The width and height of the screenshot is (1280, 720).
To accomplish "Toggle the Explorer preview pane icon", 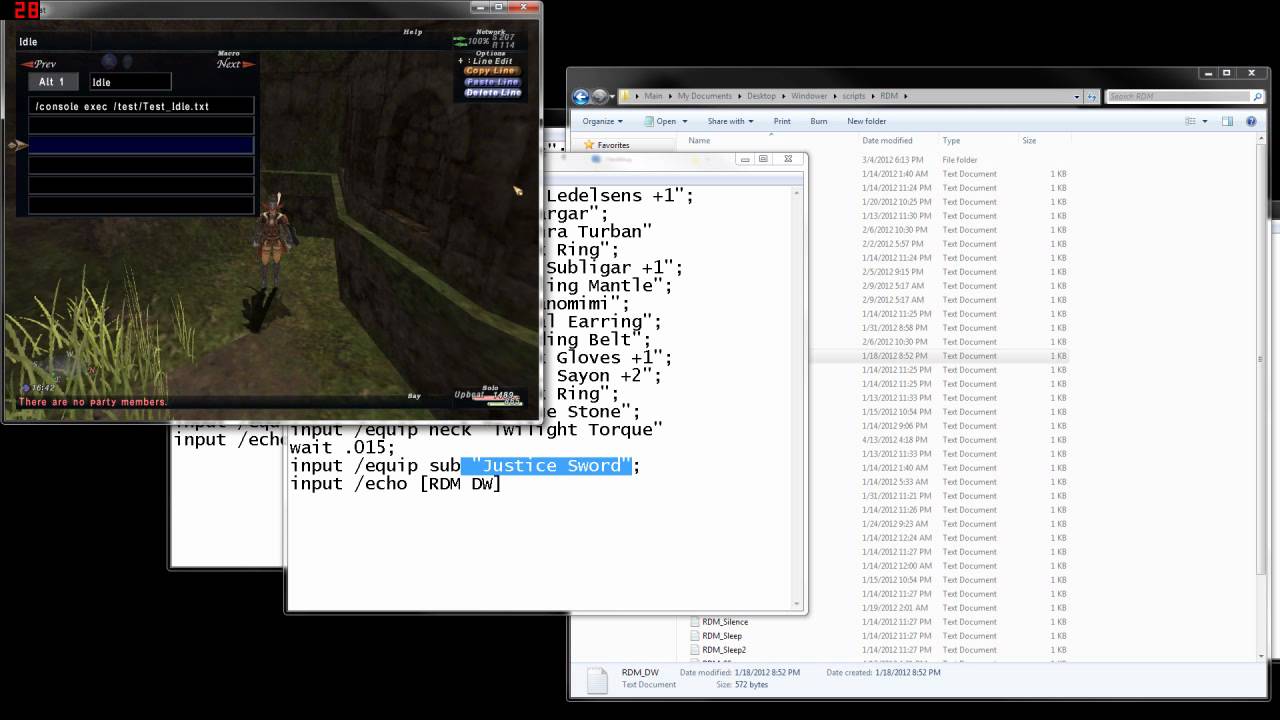I will (x=1228, y=121).
